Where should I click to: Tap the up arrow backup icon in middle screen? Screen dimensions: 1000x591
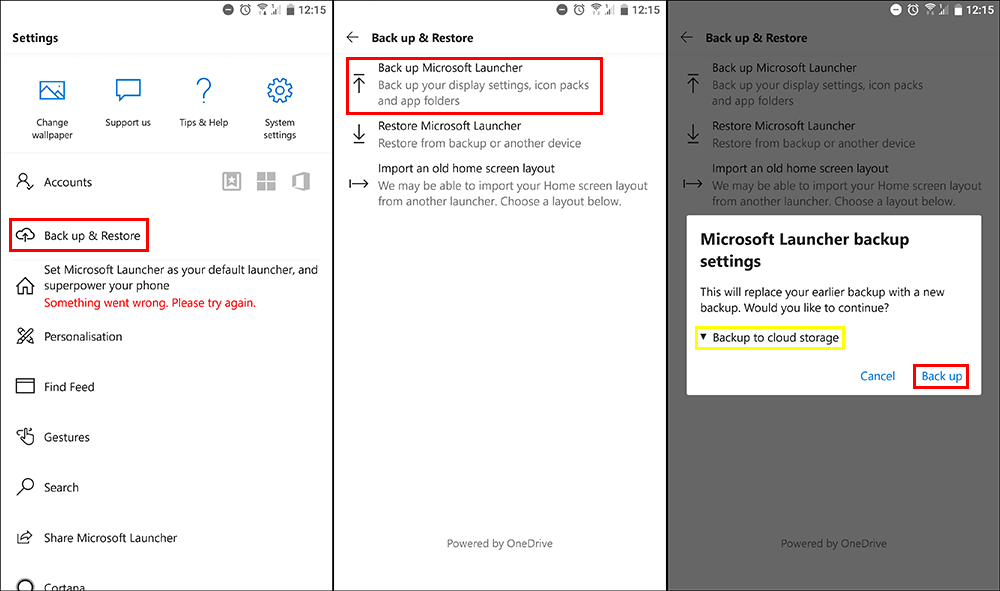pyautogui.click(x=359, y=84)
